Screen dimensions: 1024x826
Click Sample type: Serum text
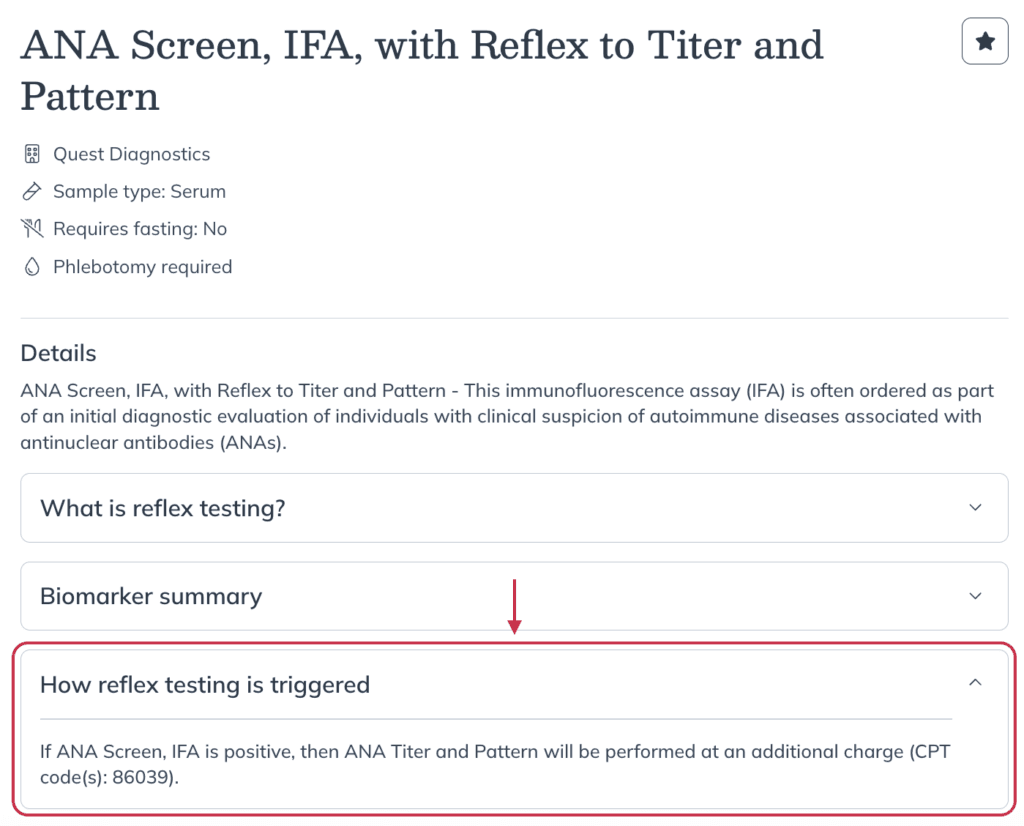(139, 191)
